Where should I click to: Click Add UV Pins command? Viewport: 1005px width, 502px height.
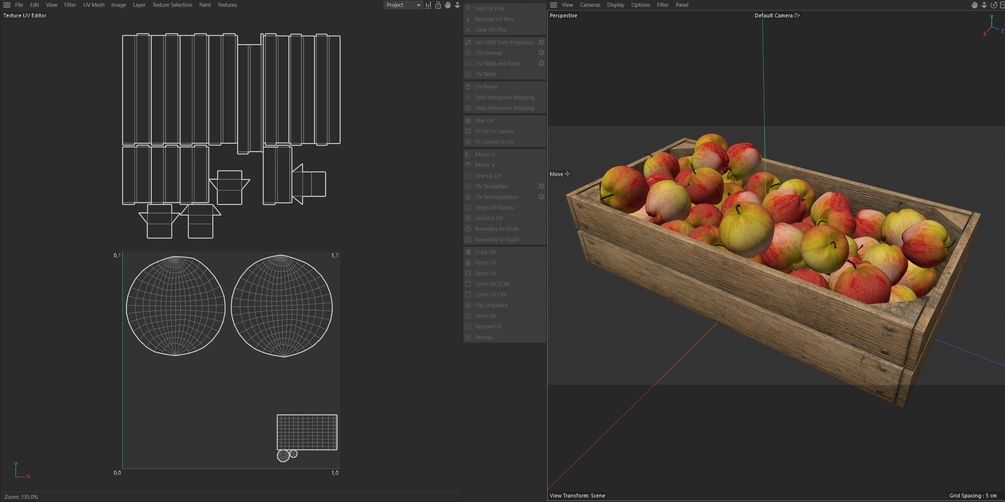(505, 8)
